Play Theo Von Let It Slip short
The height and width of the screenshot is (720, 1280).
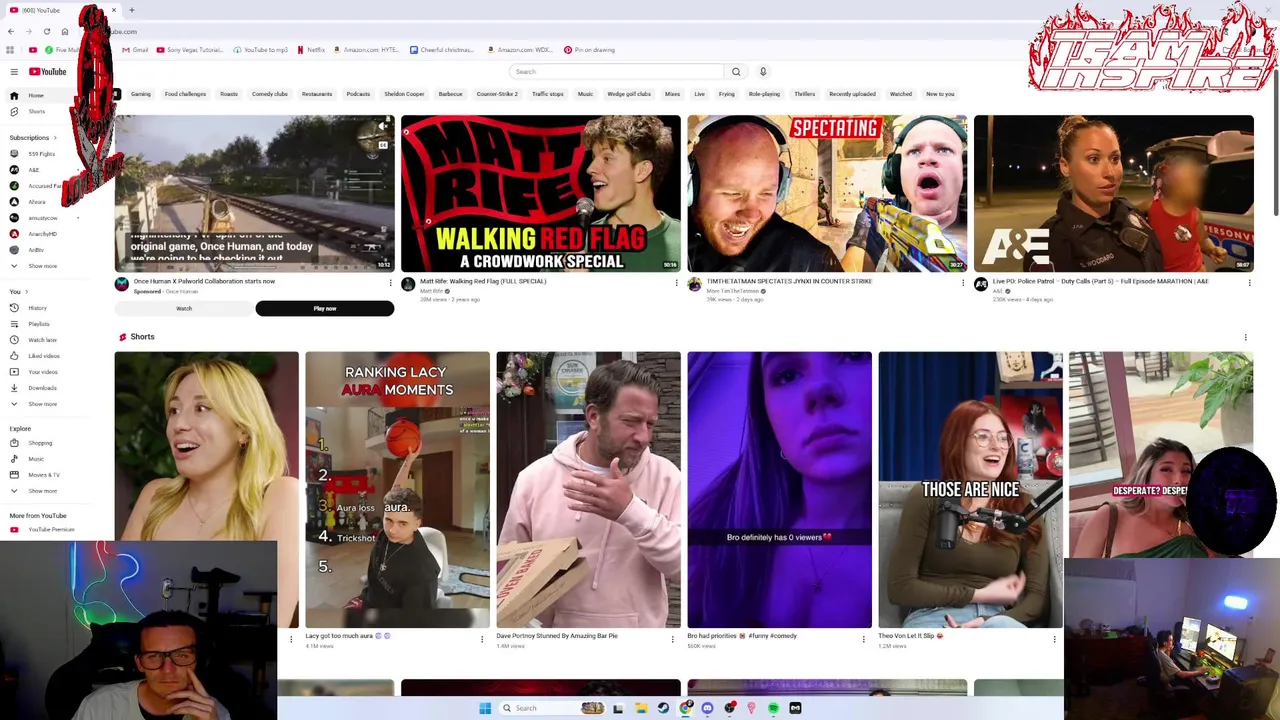[x=970, y=489]
